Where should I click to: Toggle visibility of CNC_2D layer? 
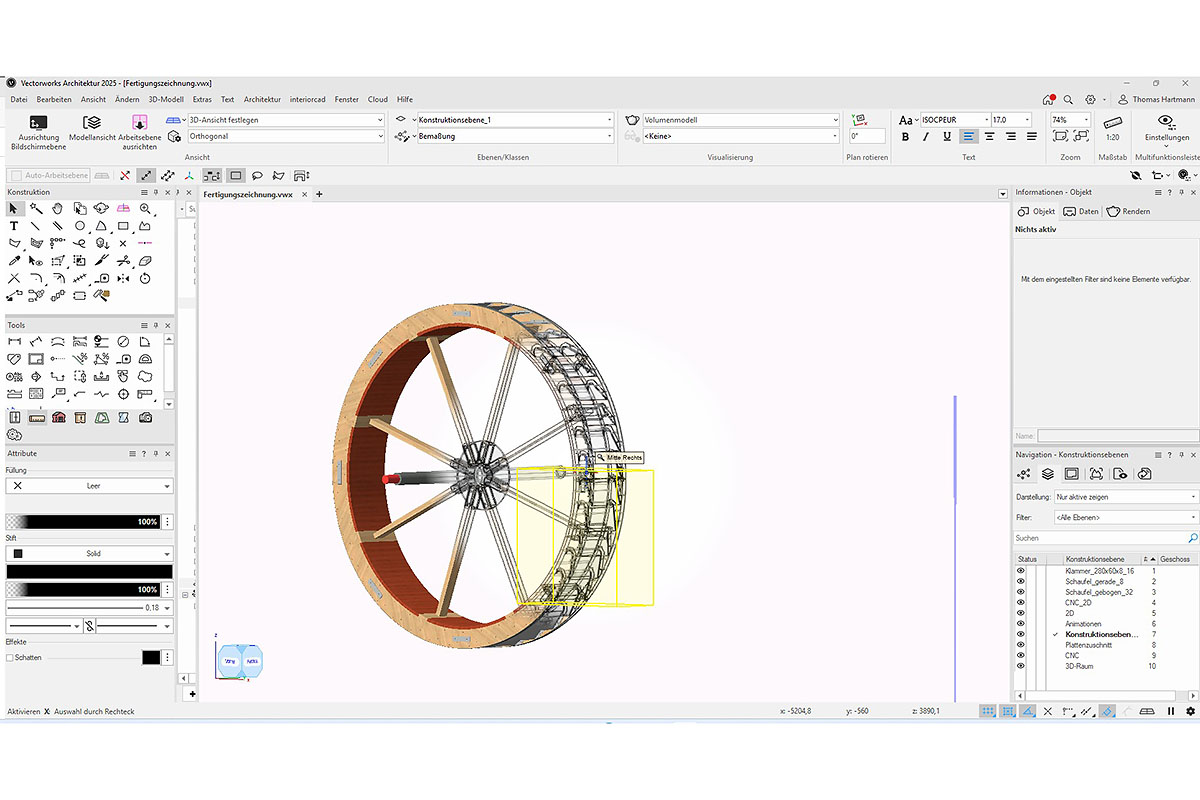1021,603
